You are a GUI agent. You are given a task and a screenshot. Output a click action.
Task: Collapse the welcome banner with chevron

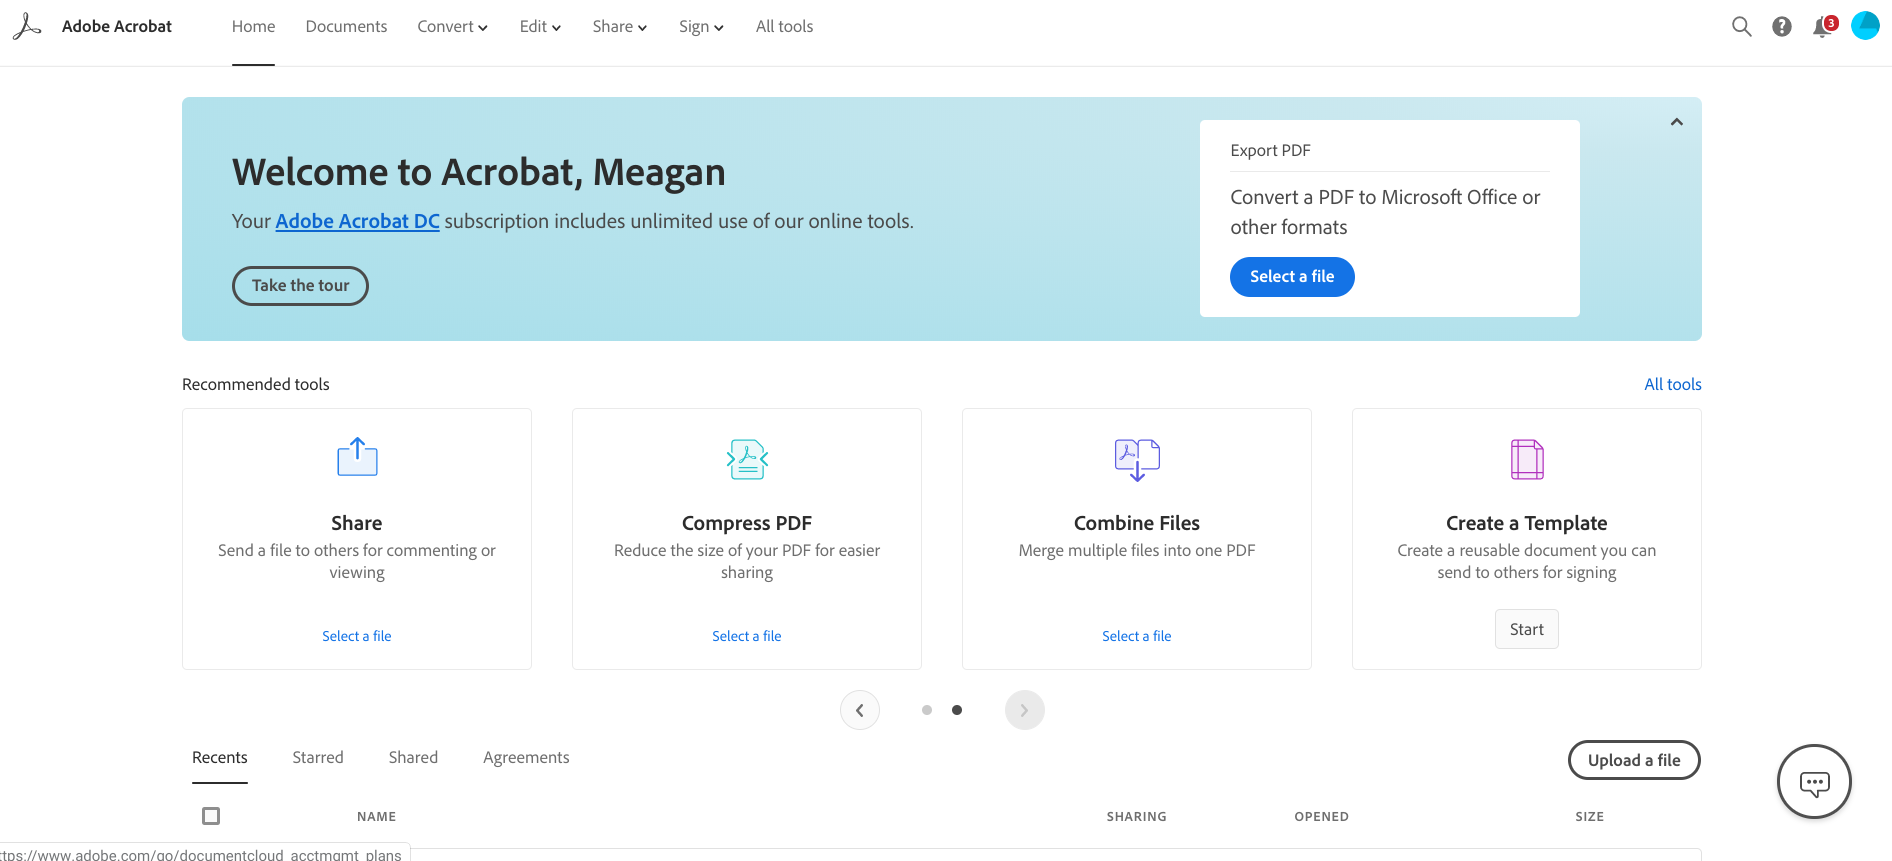tap(1677, 122)
